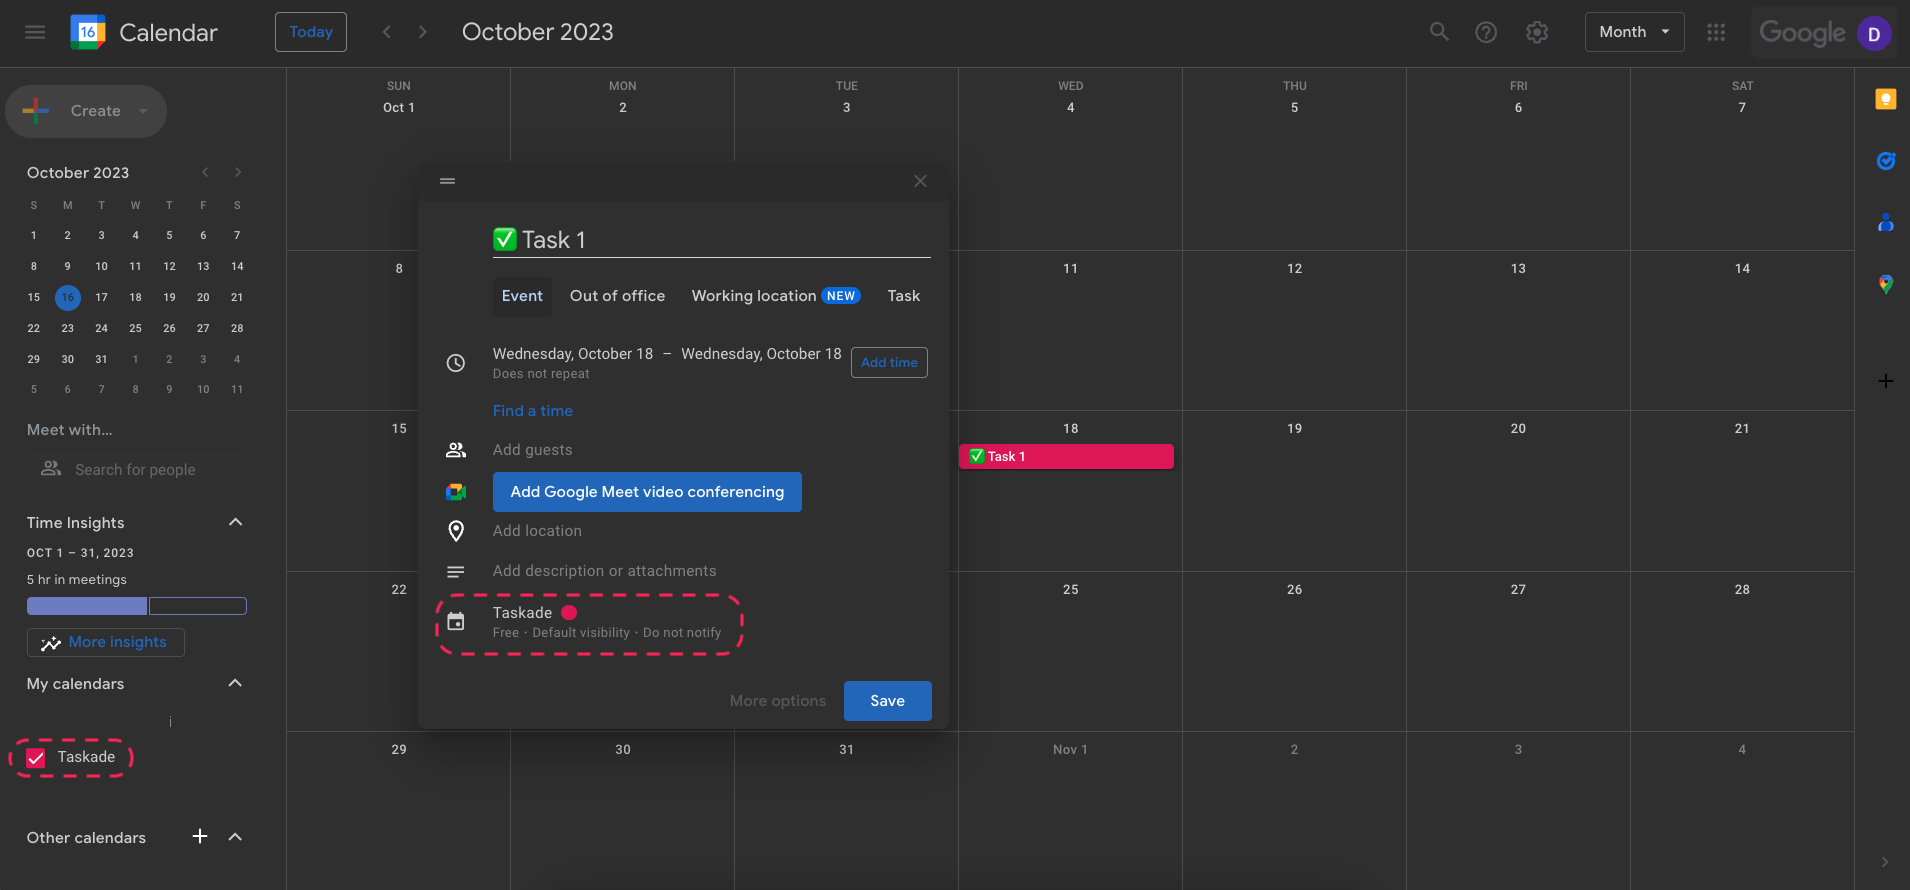Click Does not repeat text

pos(541,374)
